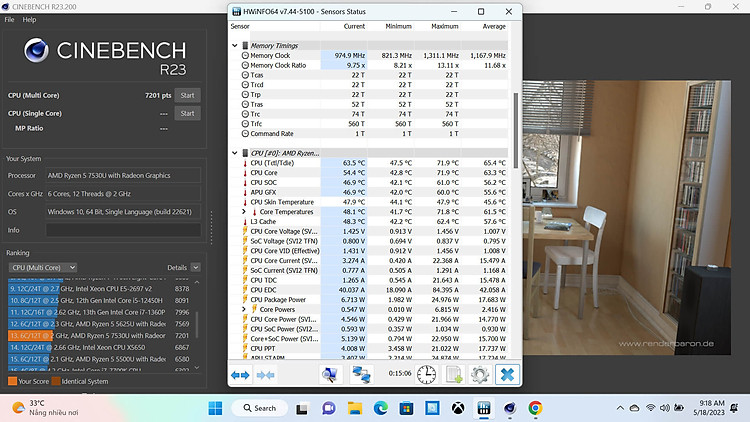Open the Xbox app on the taskbar
Image resolution: width=750 pixels, height=422 pixels.
458,408
